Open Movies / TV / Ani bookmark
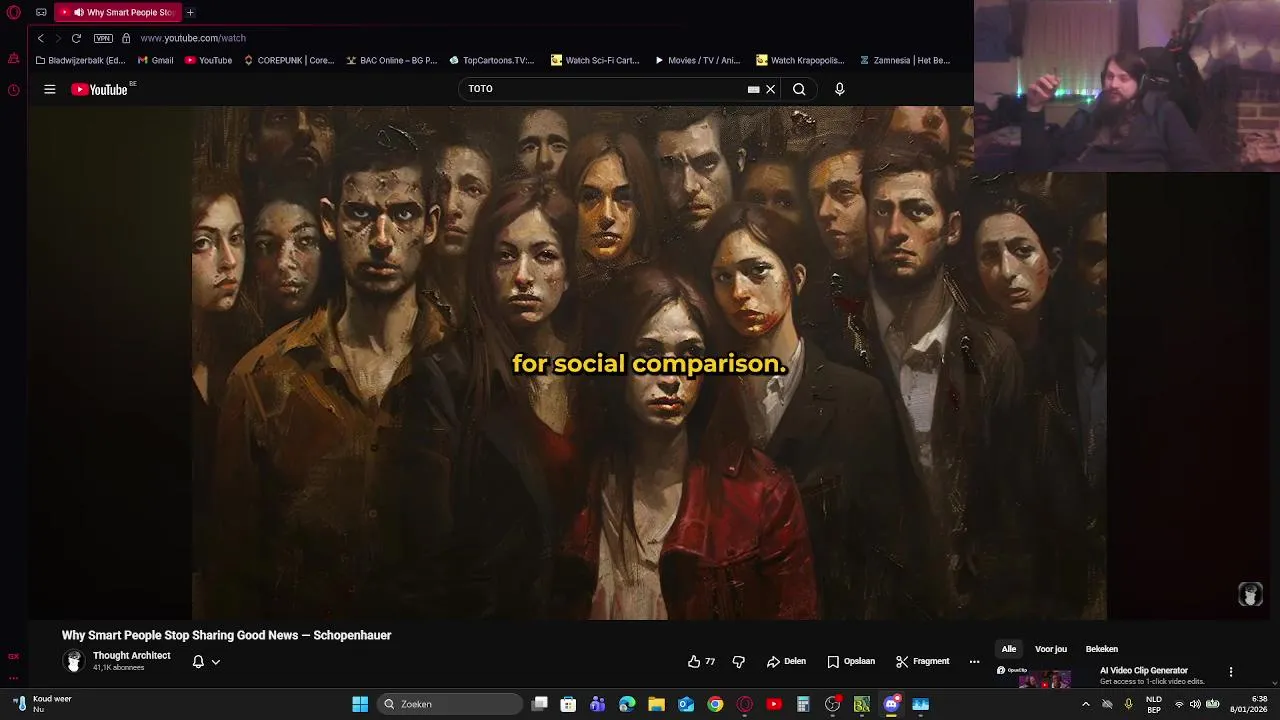This screenshot has height=720, width=1280. coord(697,60)
